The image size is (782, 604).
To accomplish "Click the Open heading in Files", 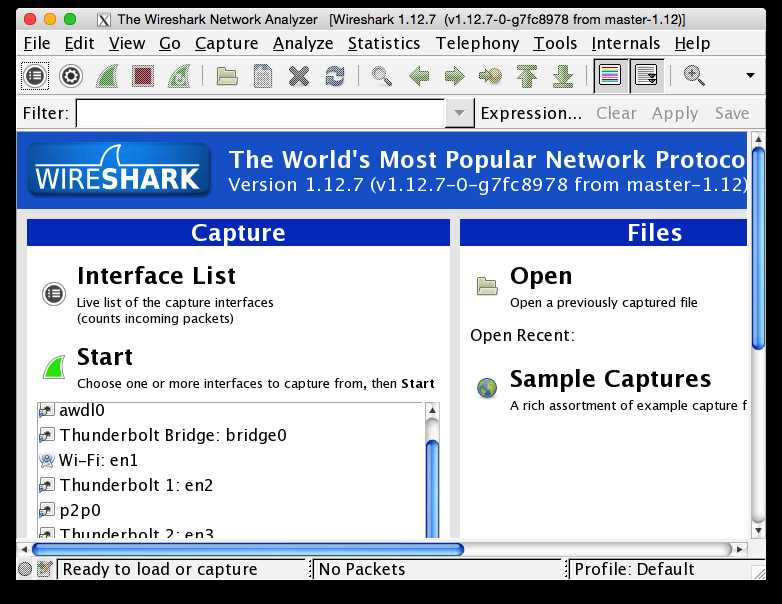I will pyautogui.click(x=541, y=277).
